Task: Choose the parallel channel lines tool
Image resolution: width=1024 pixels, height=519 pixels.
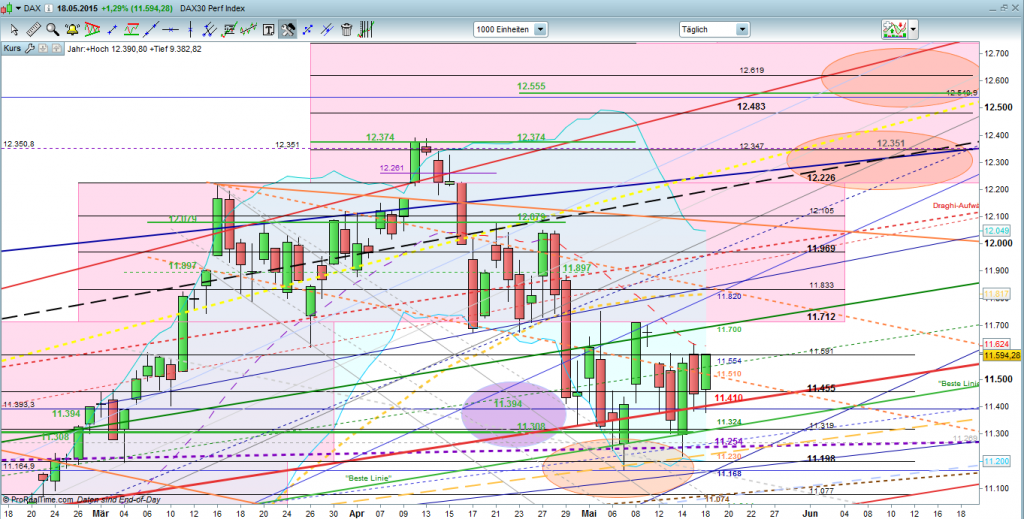Action: 209,29
